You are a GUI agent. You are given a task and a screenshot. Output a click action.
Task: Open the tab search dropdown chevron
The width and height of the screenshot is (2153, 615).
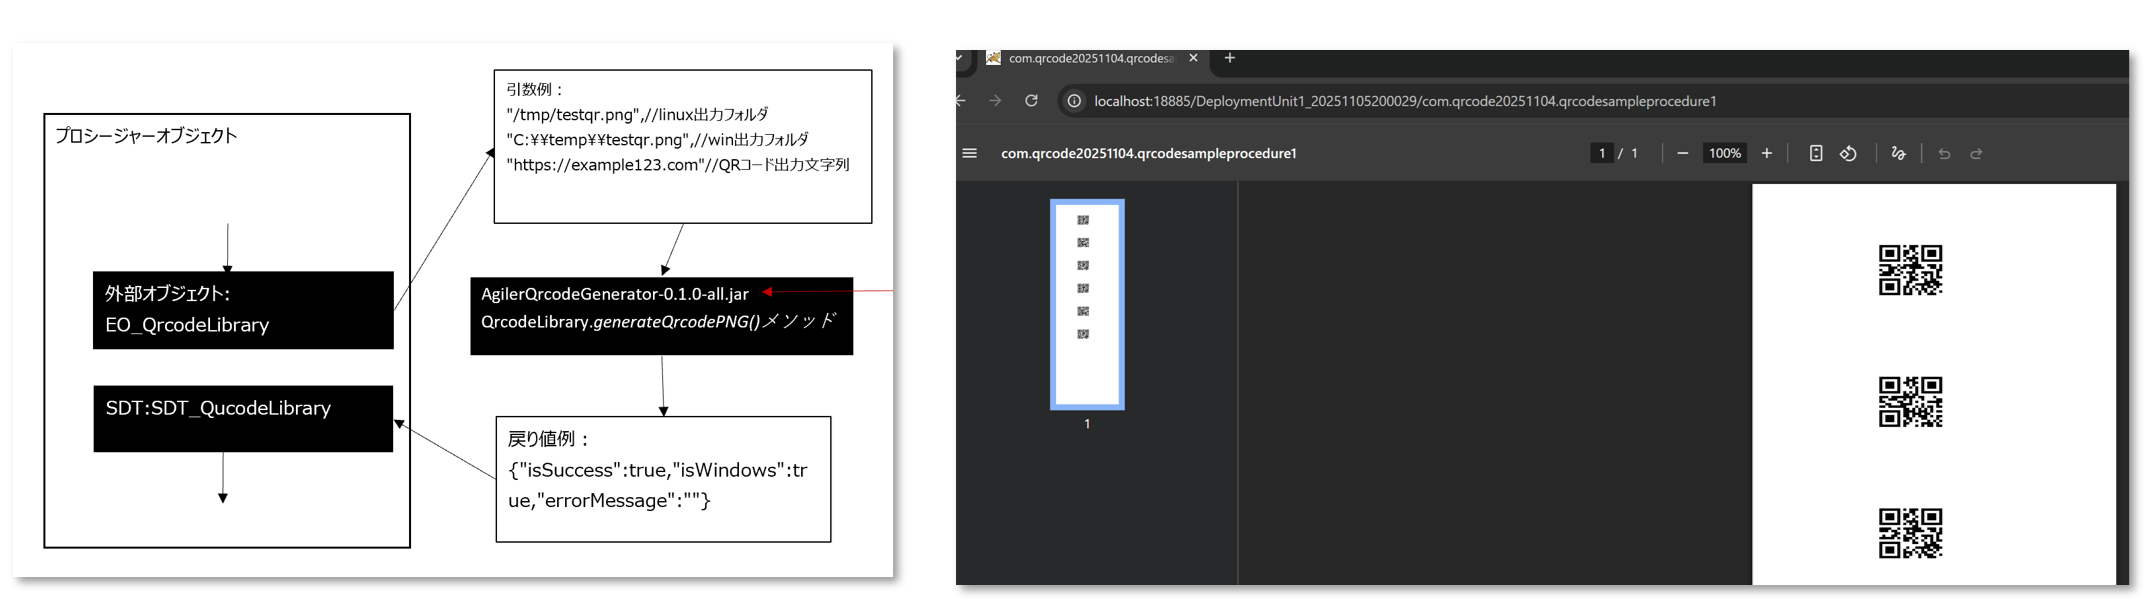[961, 58]
